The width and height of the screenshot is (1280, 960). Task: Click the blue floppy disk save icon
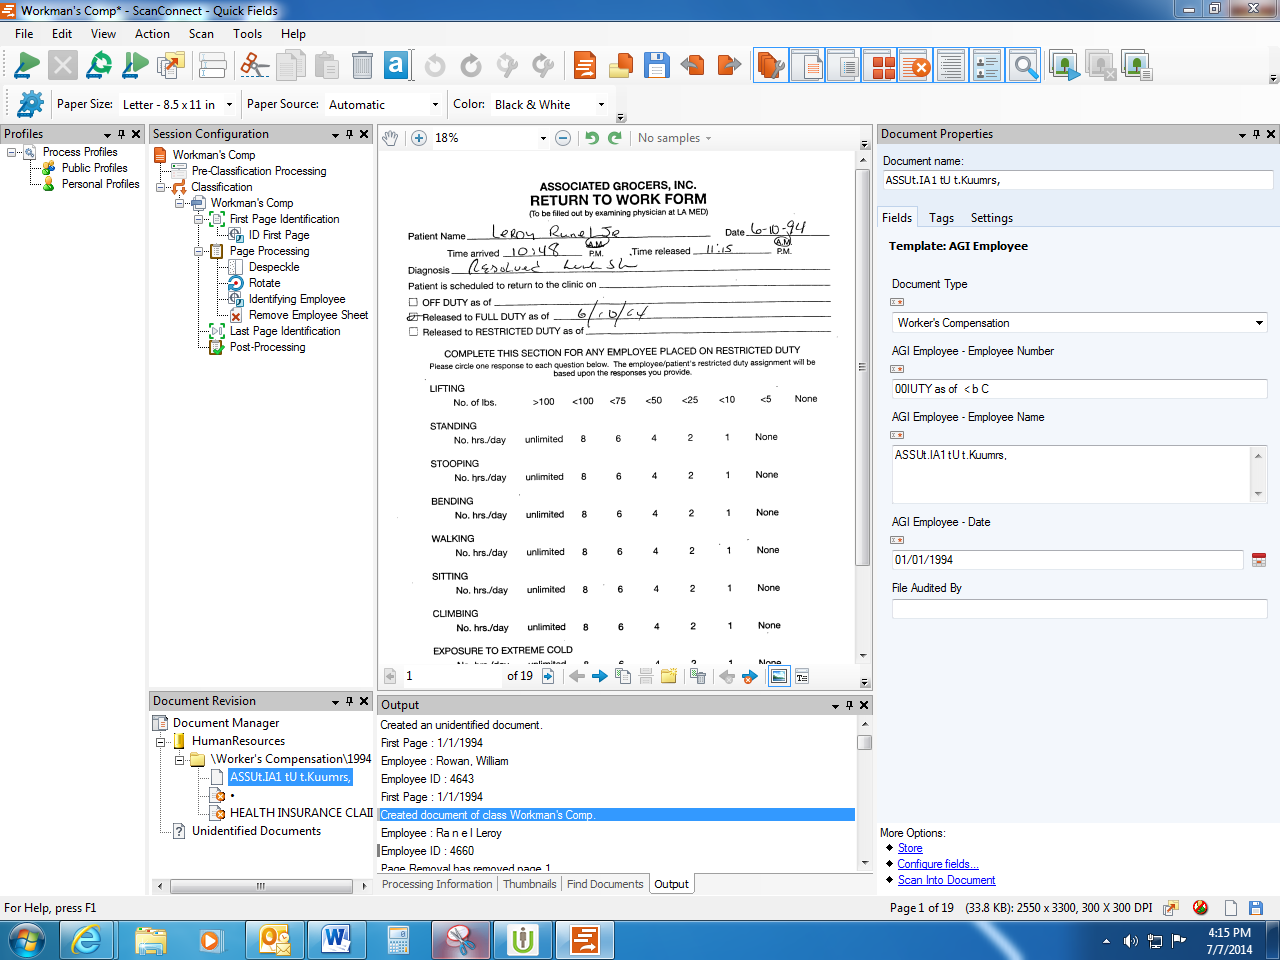pos(657,66)
